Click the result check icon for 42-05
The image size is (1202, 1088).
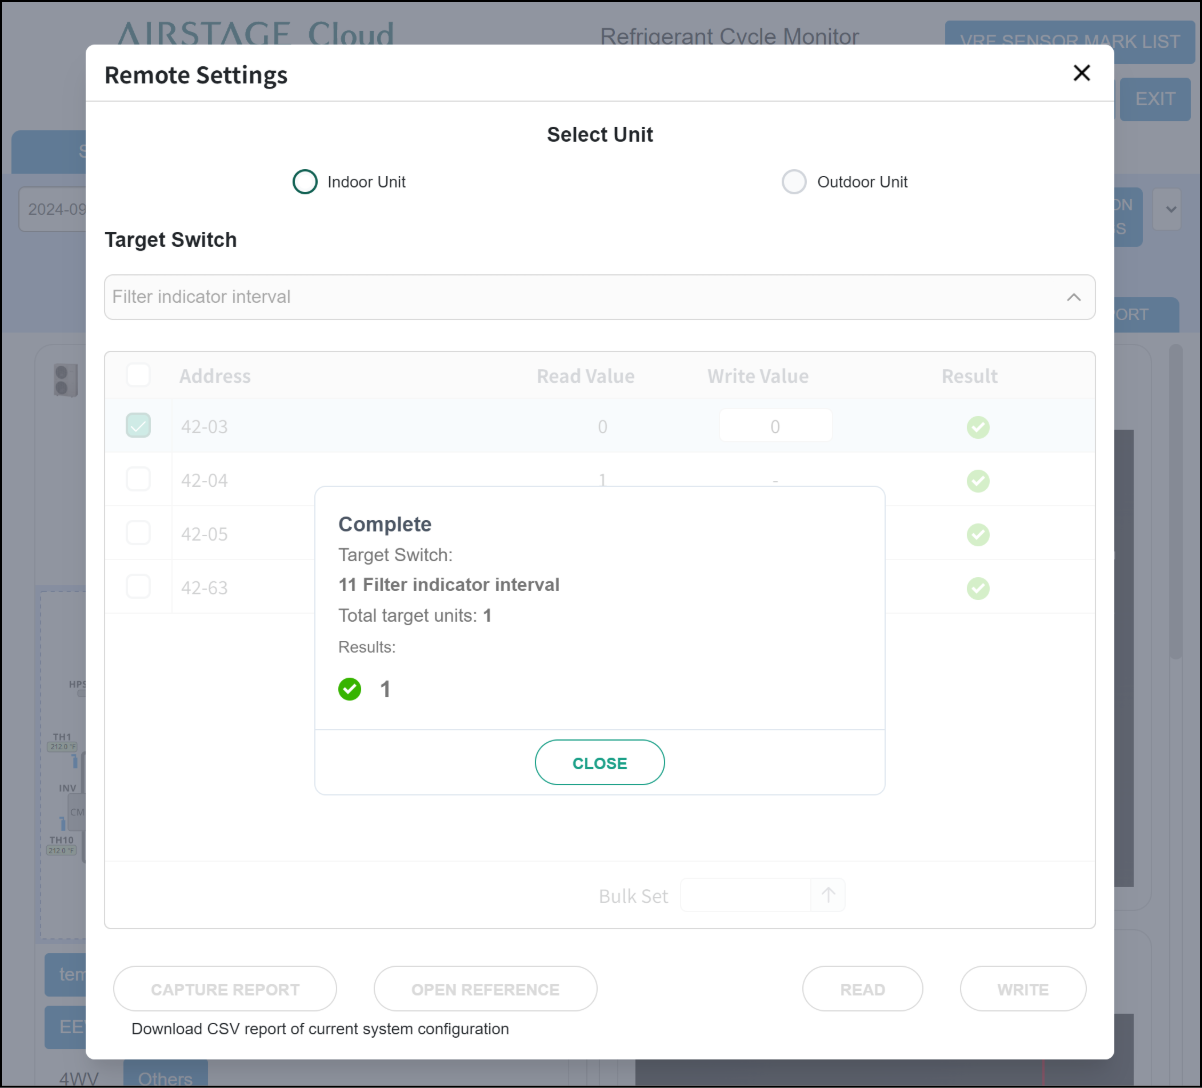(978, 535)
